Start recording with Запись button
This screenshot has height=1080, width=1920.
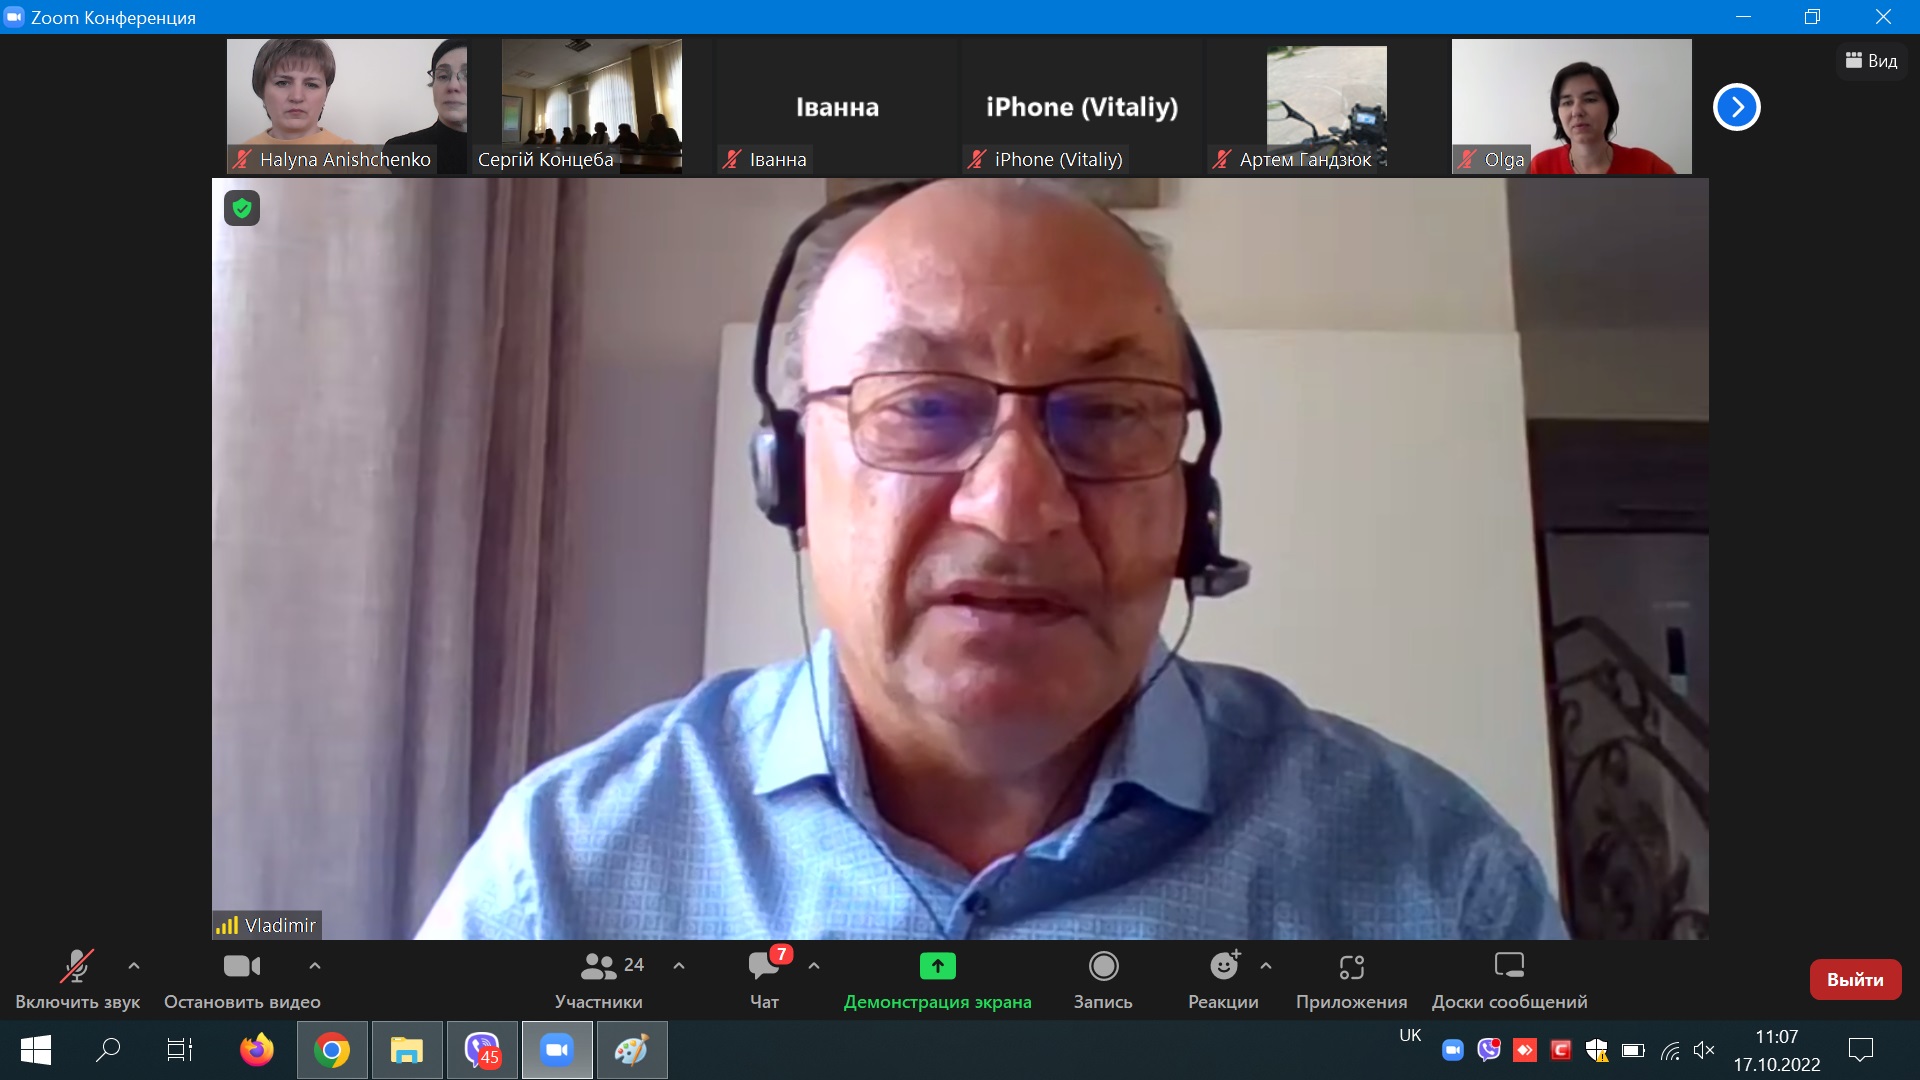coord(1103,980)
